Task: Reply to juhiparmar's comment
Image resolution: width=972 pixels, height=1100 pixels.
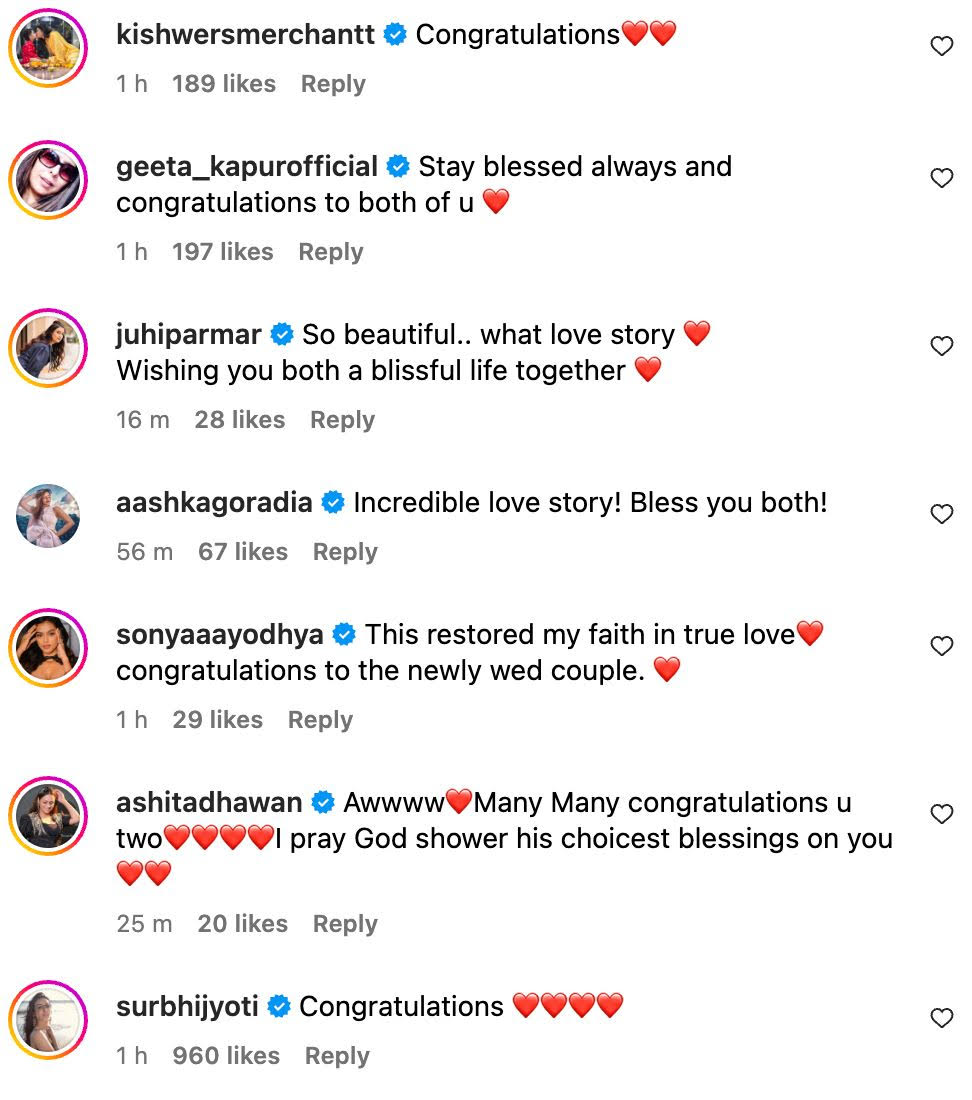Action: 342,420
